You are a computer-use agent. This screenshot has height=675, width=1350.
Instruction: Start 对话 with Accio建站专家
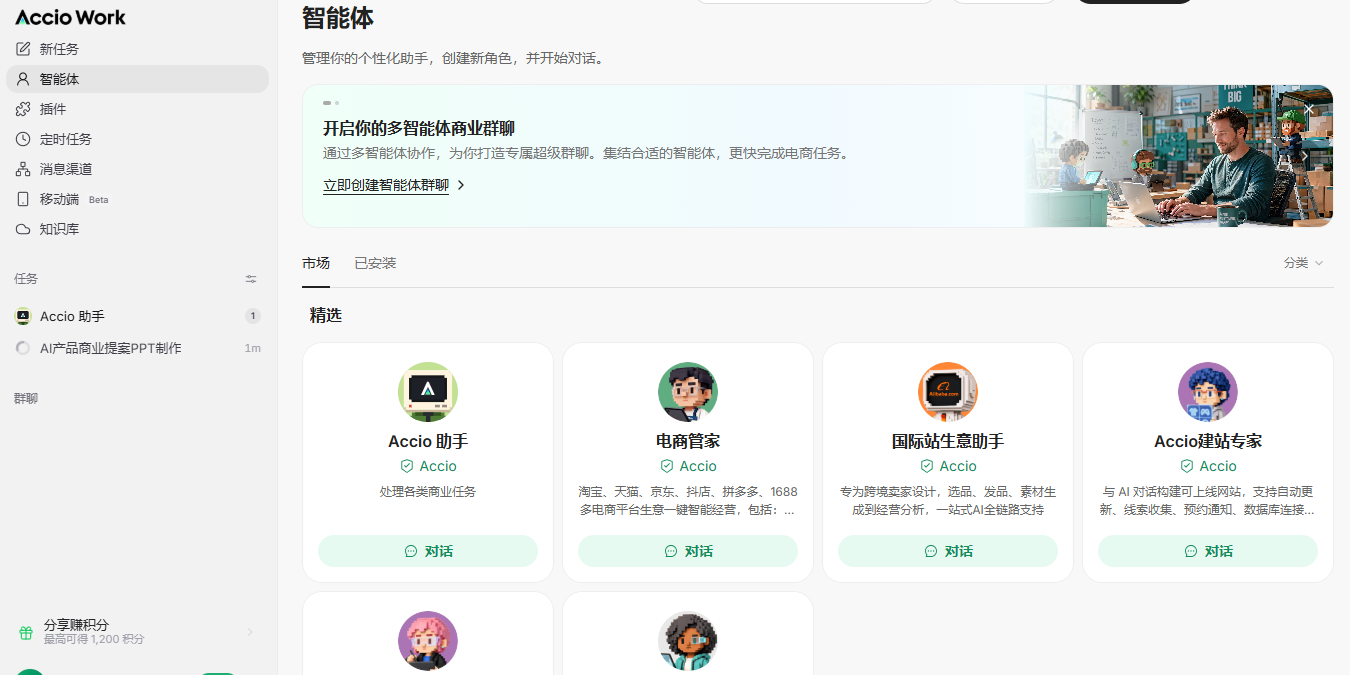coord(1208,551)
